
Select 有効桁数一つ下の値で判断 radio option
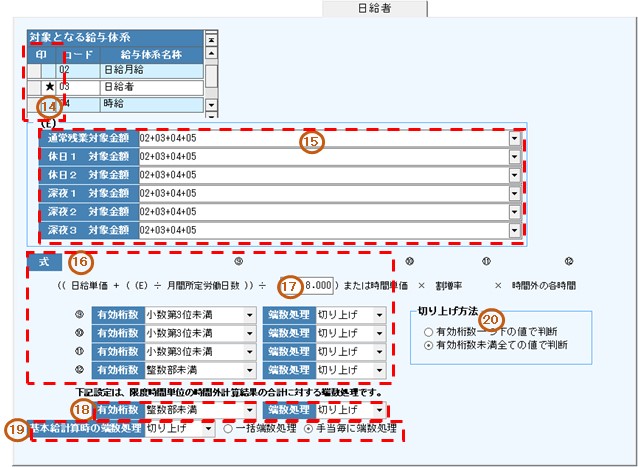430,330
